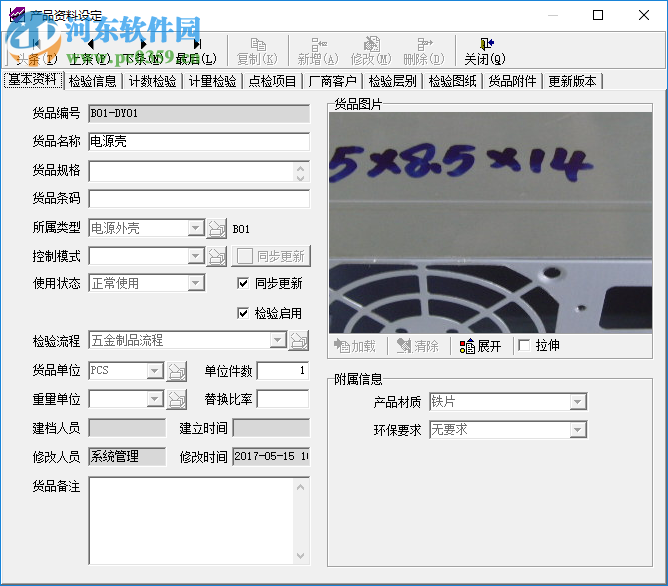
Task: Click the 货品规格 spinner up arrow
Action: (x=301, y=167)
